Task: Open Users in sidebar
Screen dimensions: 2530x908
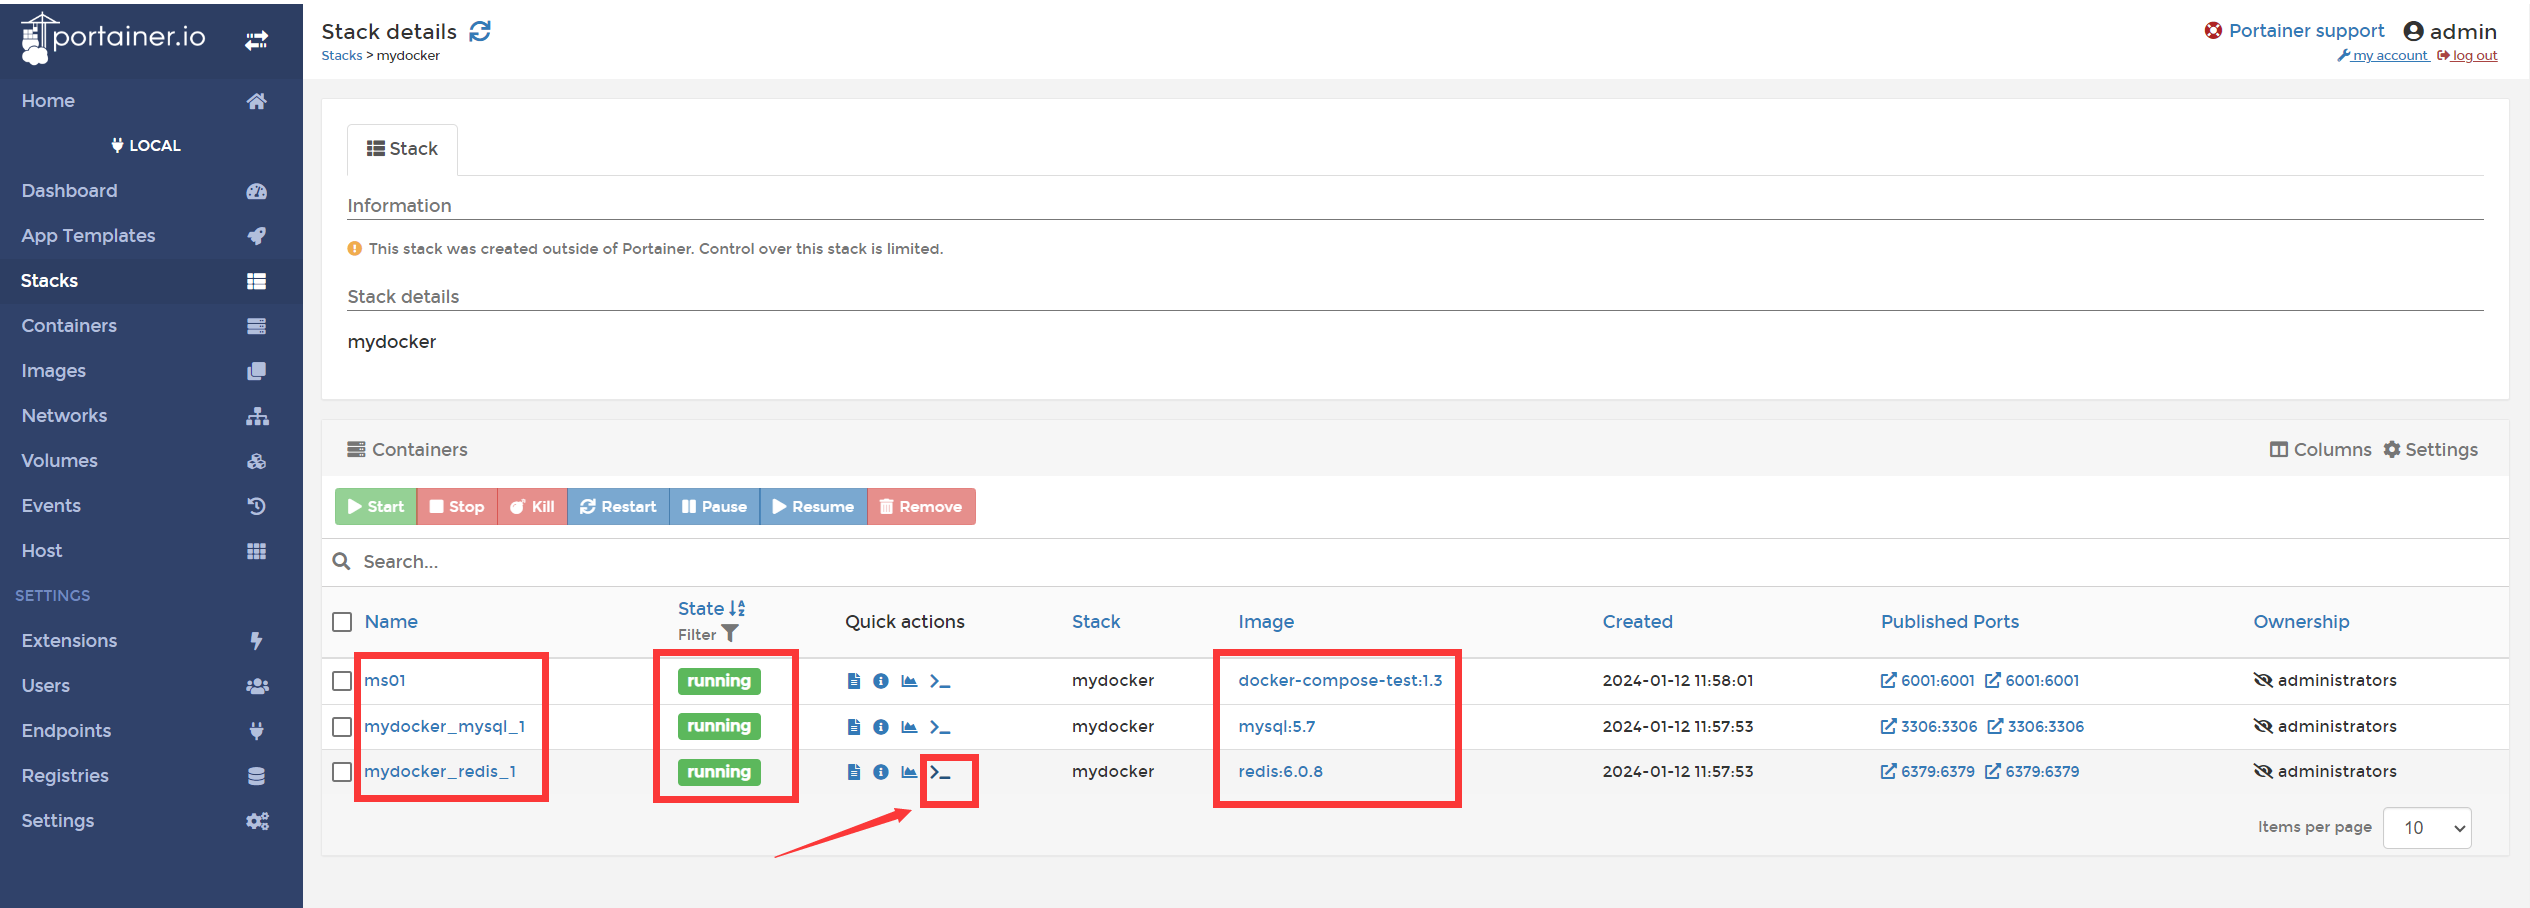Action: coord(151,686)
